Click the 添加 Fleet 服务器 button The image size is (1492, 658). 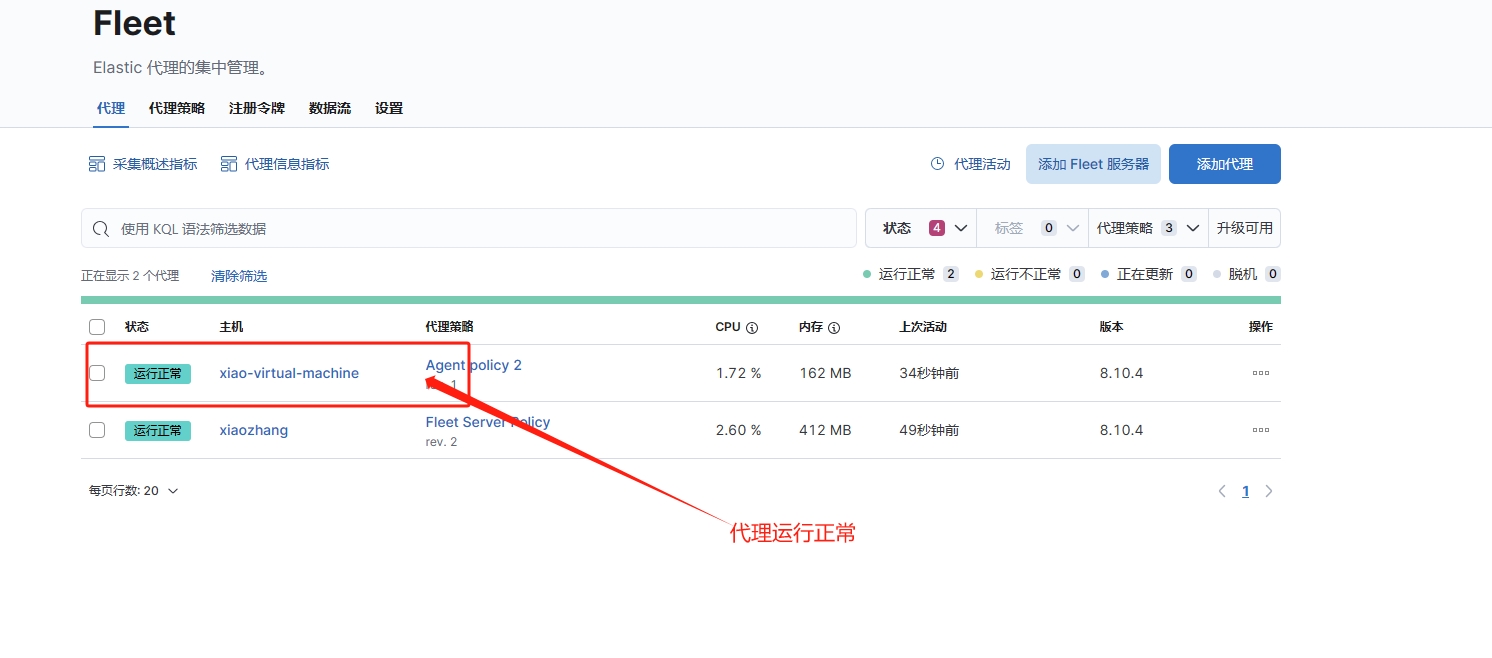[1093, 164]
